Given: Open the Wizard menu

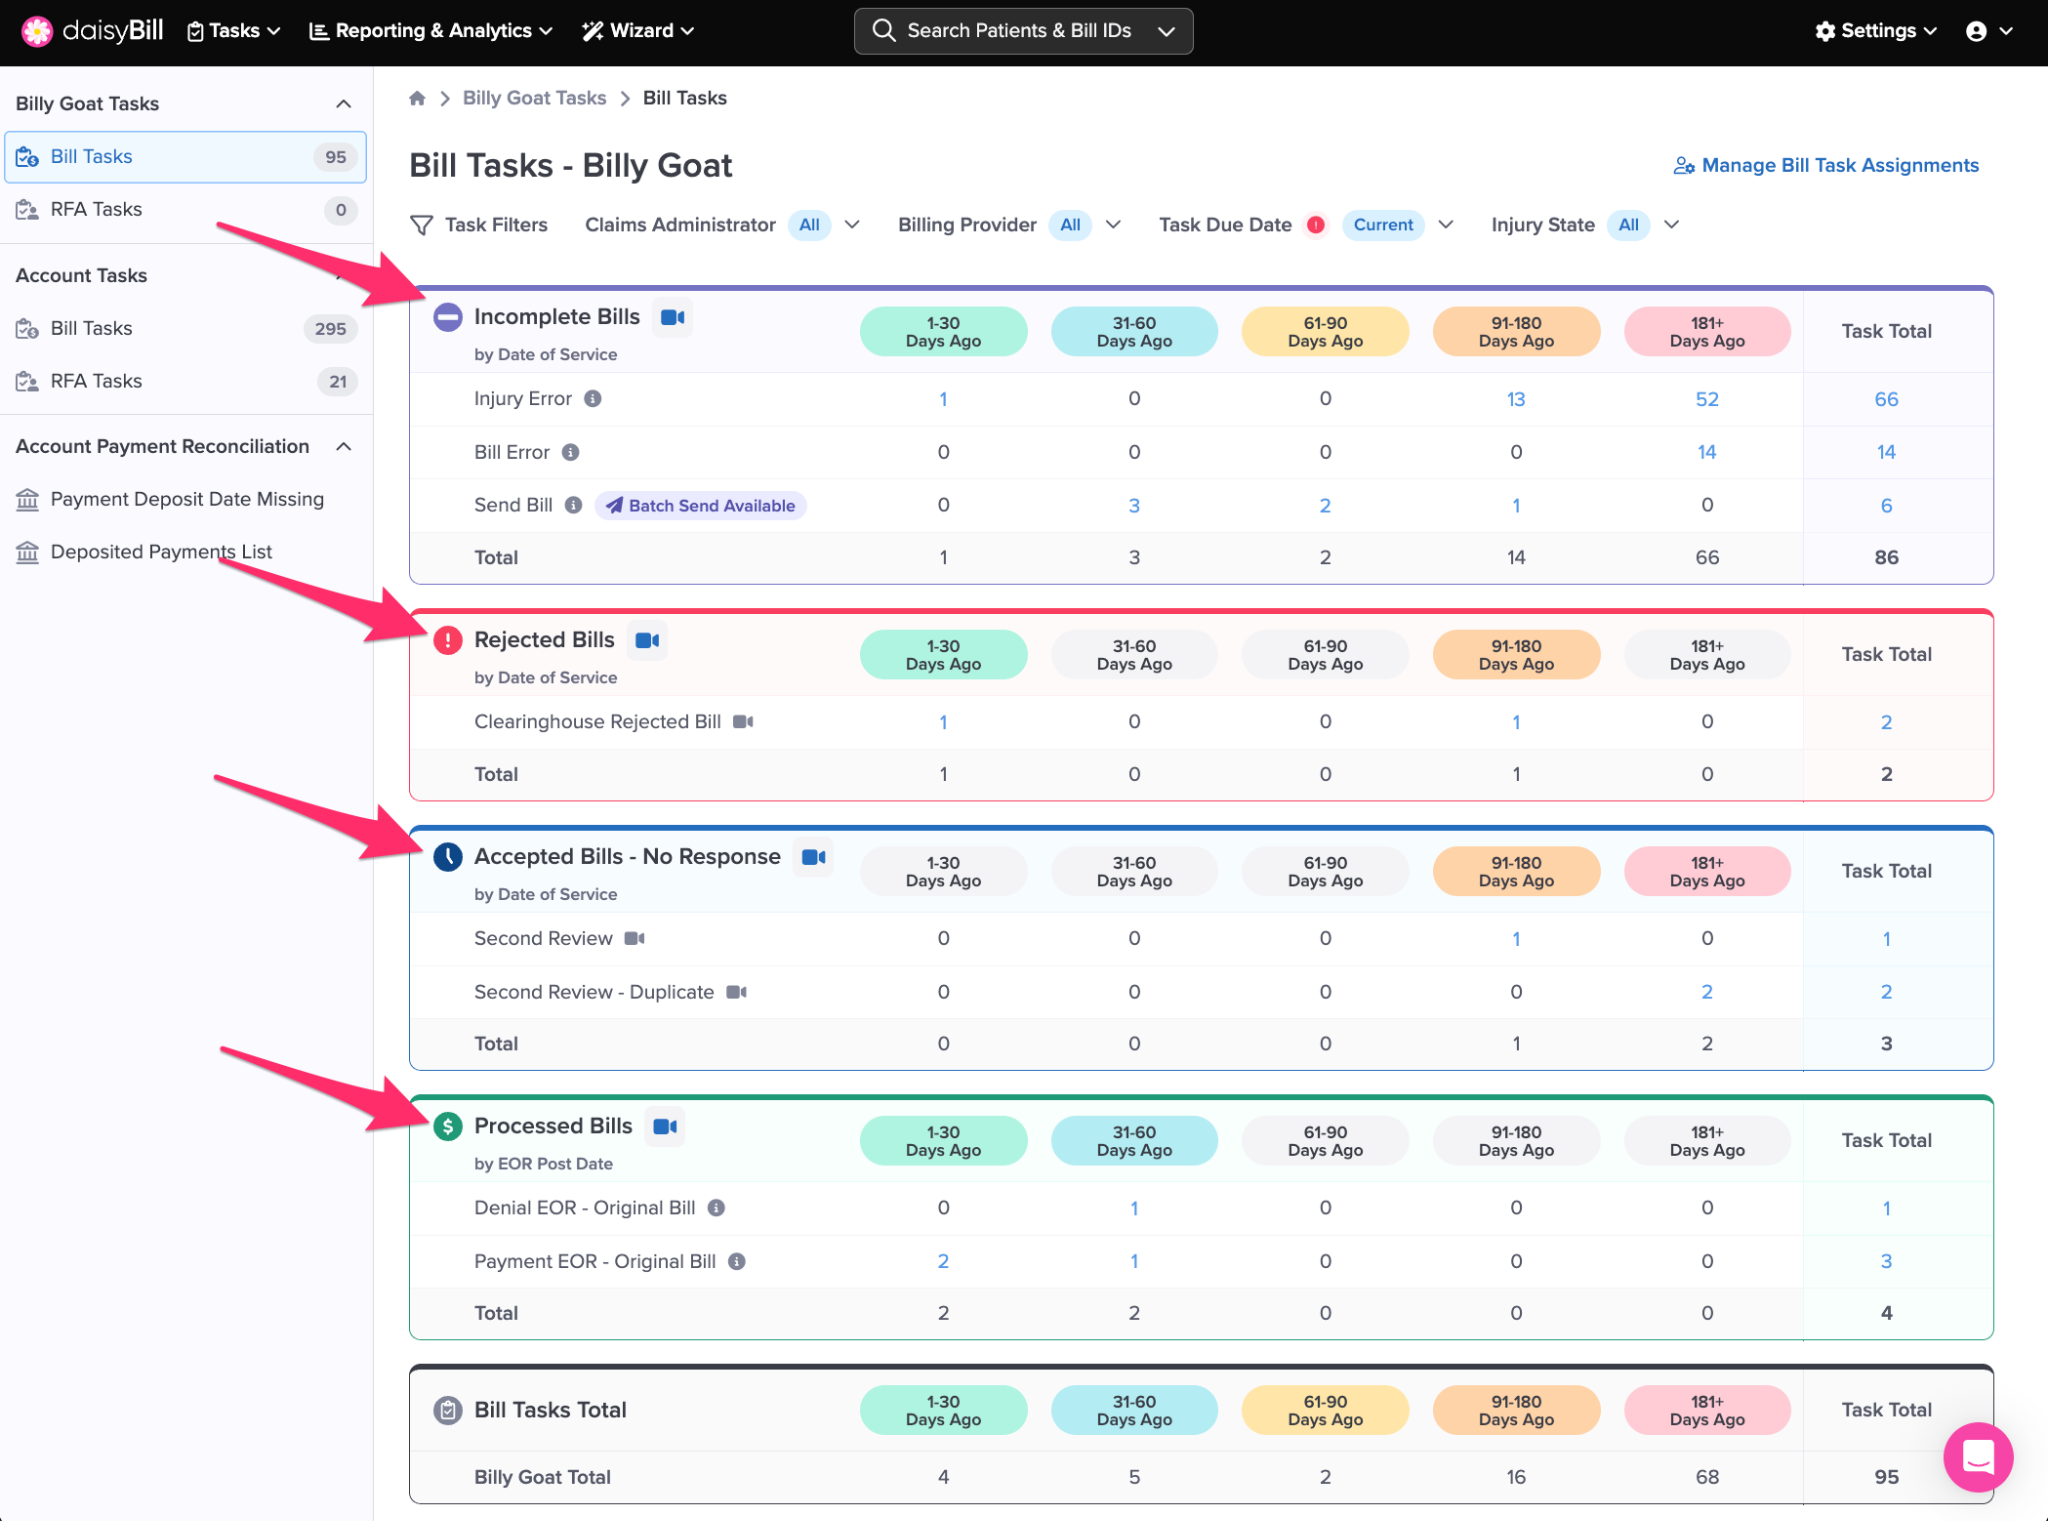Looking at the screenshot, I should pos(638,31).
